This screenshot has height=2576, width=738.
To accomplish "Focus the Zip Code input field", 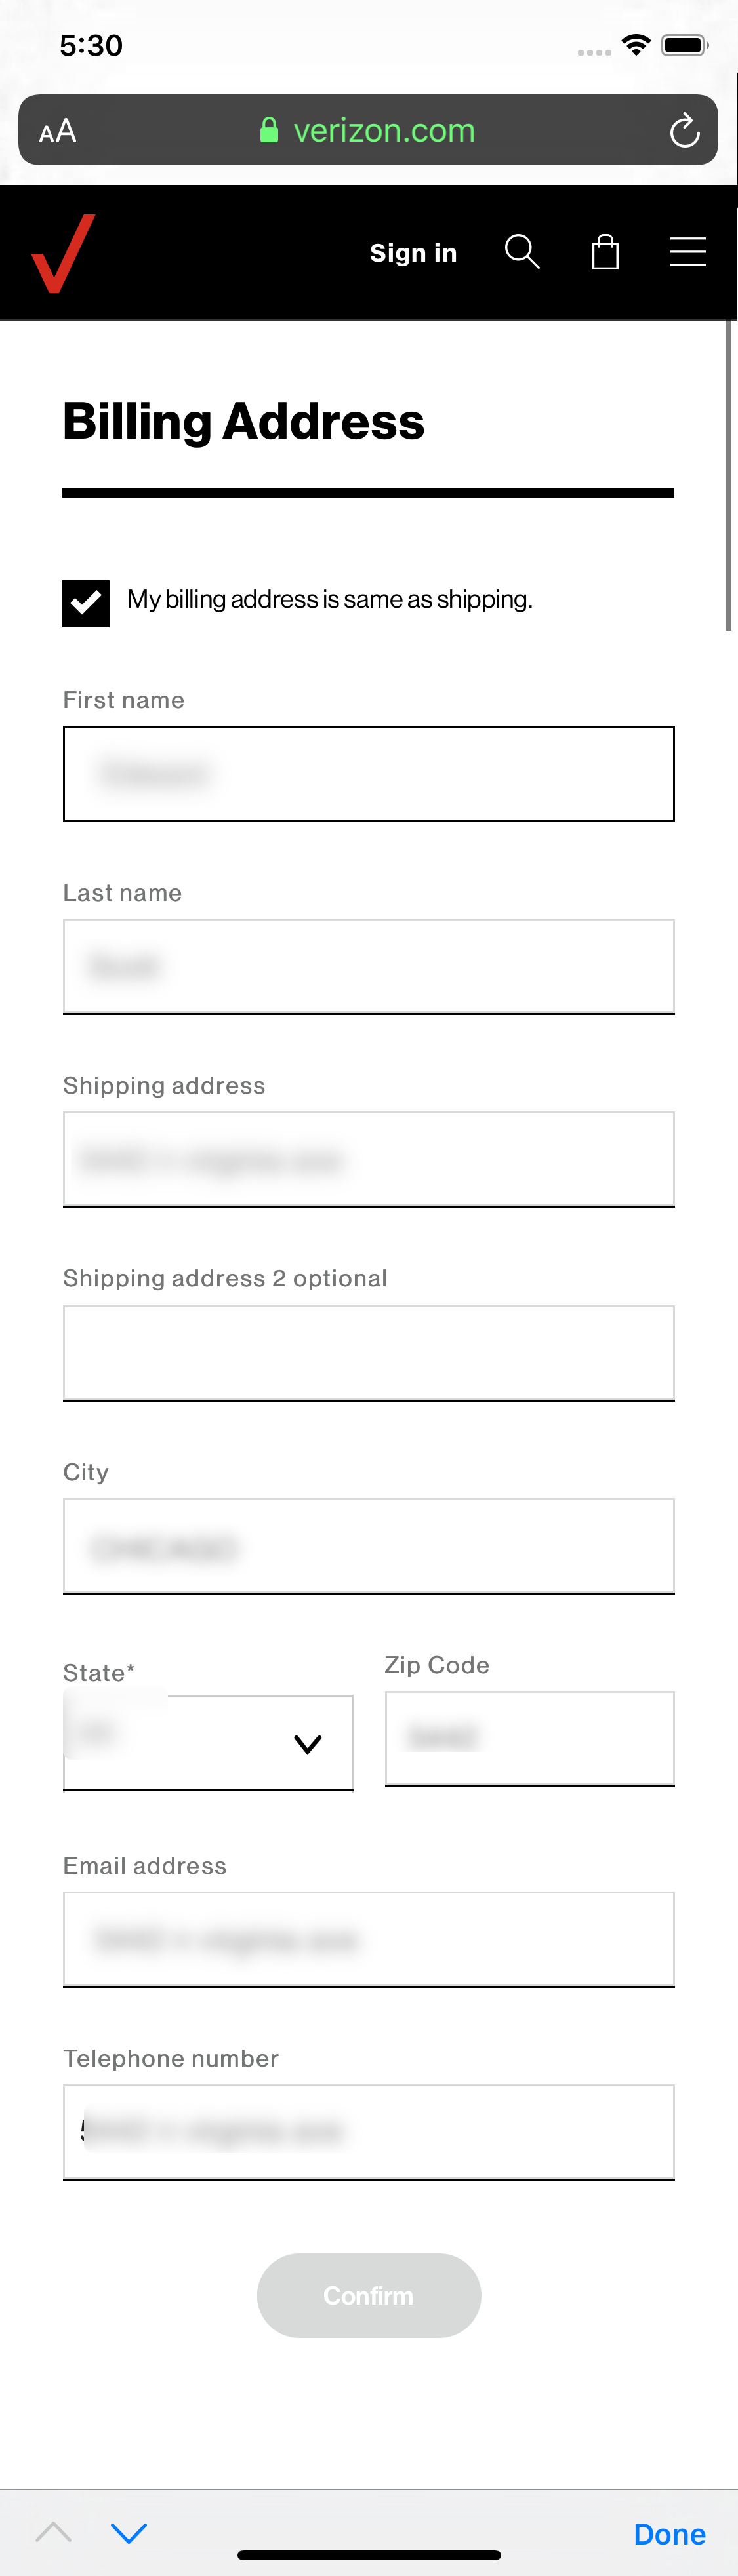I will pyautogui.click(x=529, y=1739).
